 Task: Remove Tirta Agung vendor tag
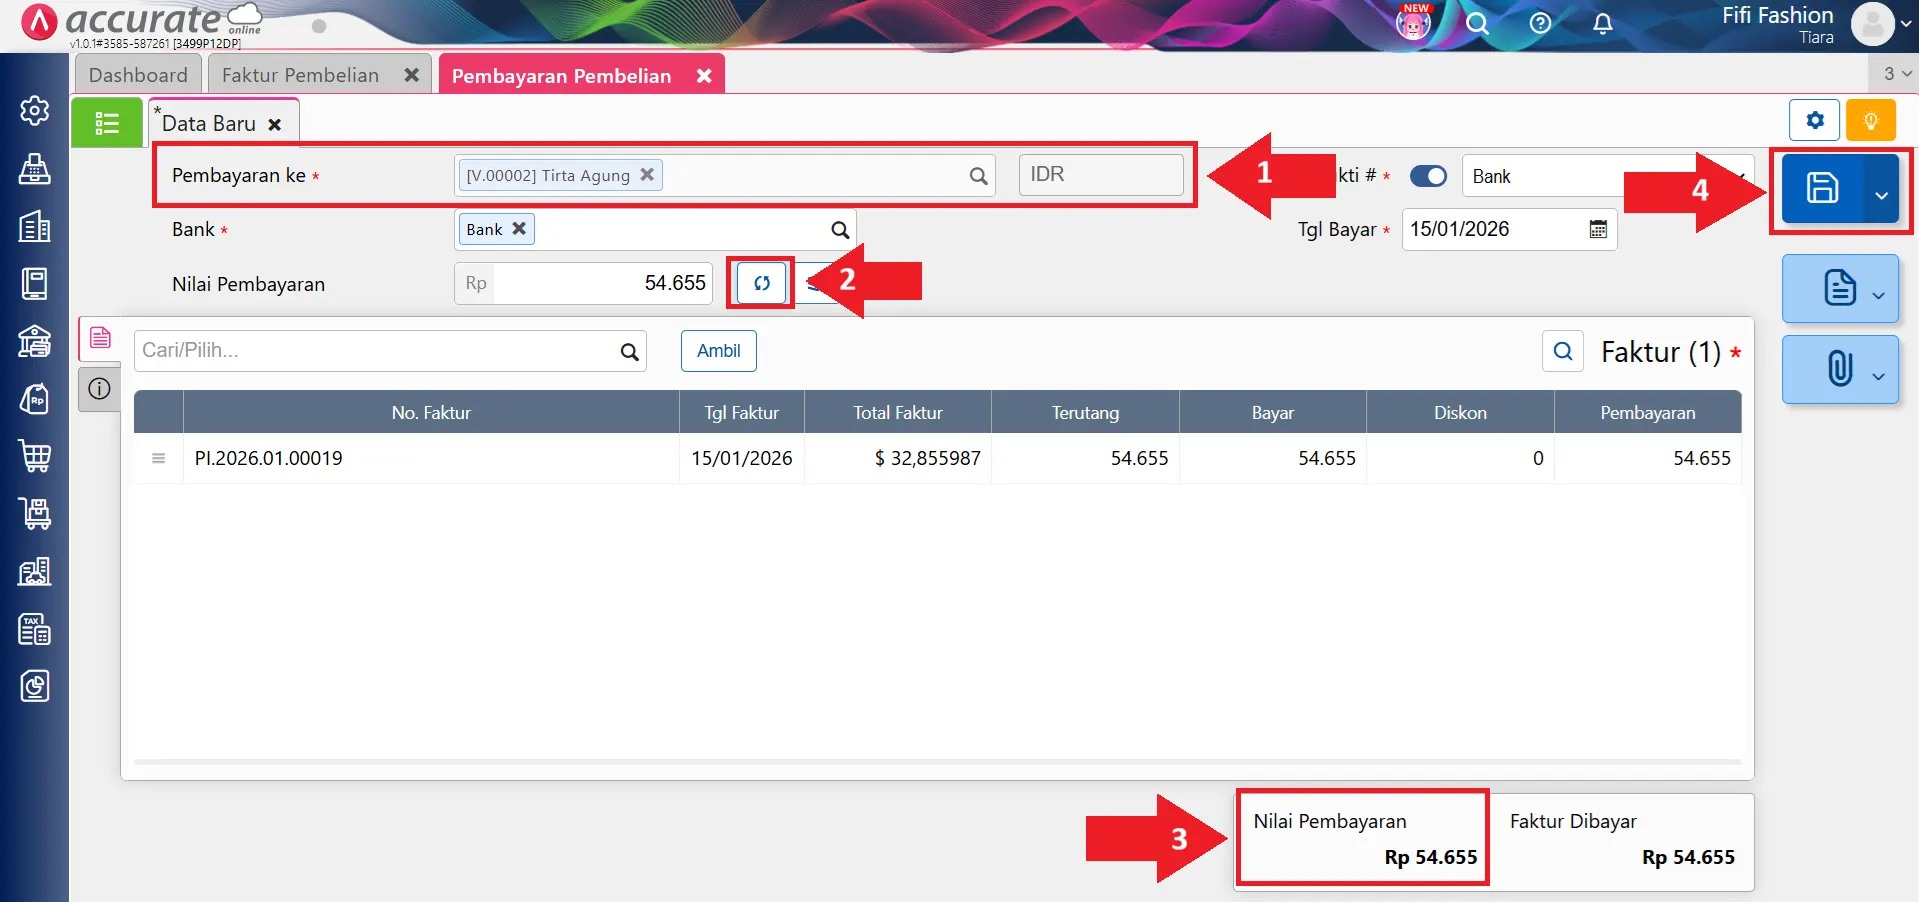[647, 174]
